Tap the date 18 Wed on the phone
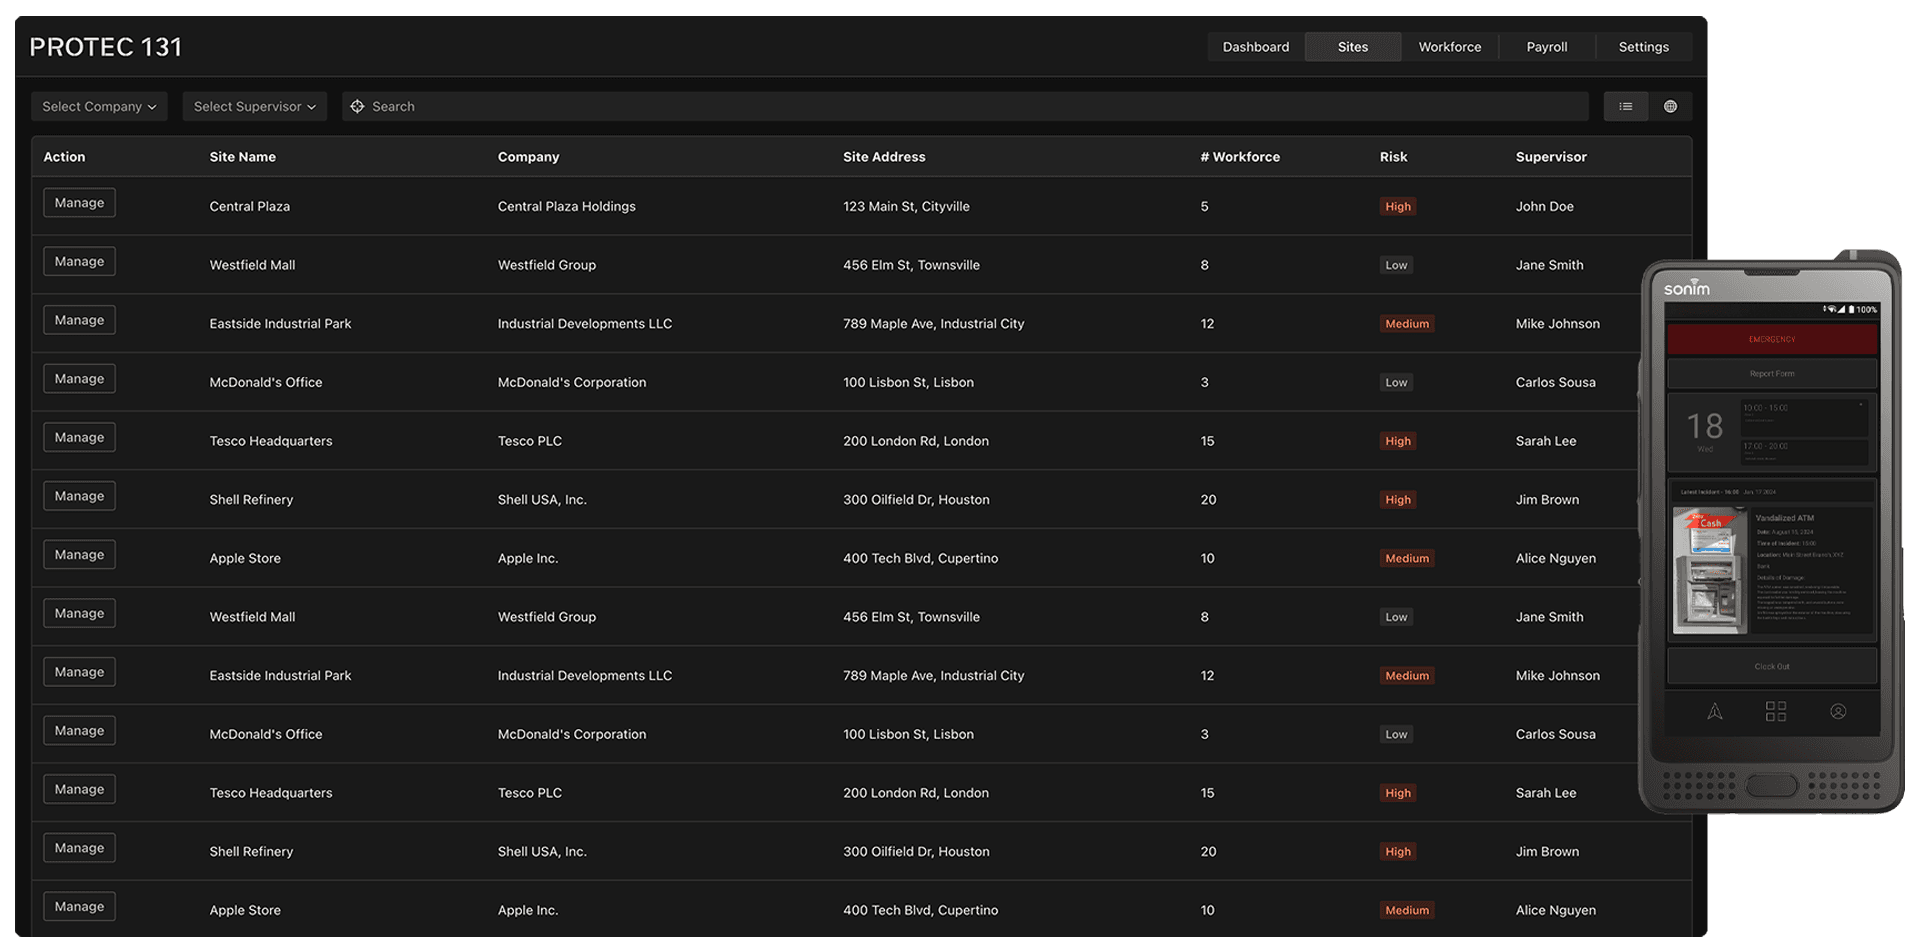 (x=1705, y=431)
